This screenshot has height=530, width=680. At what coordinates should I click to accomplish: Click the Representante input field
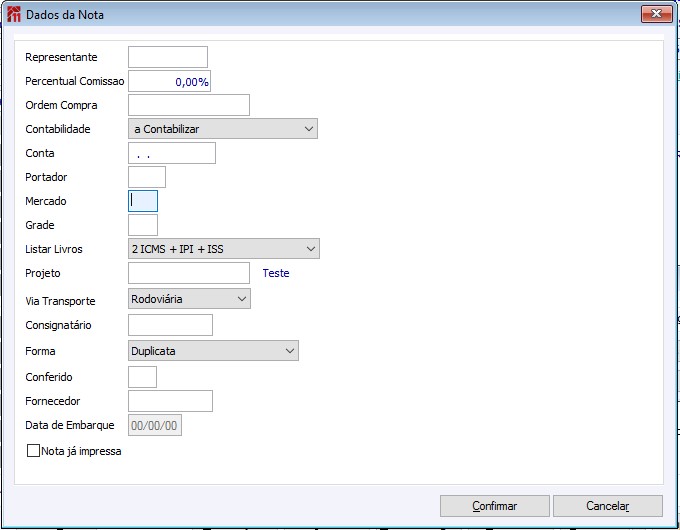point(168,57)
